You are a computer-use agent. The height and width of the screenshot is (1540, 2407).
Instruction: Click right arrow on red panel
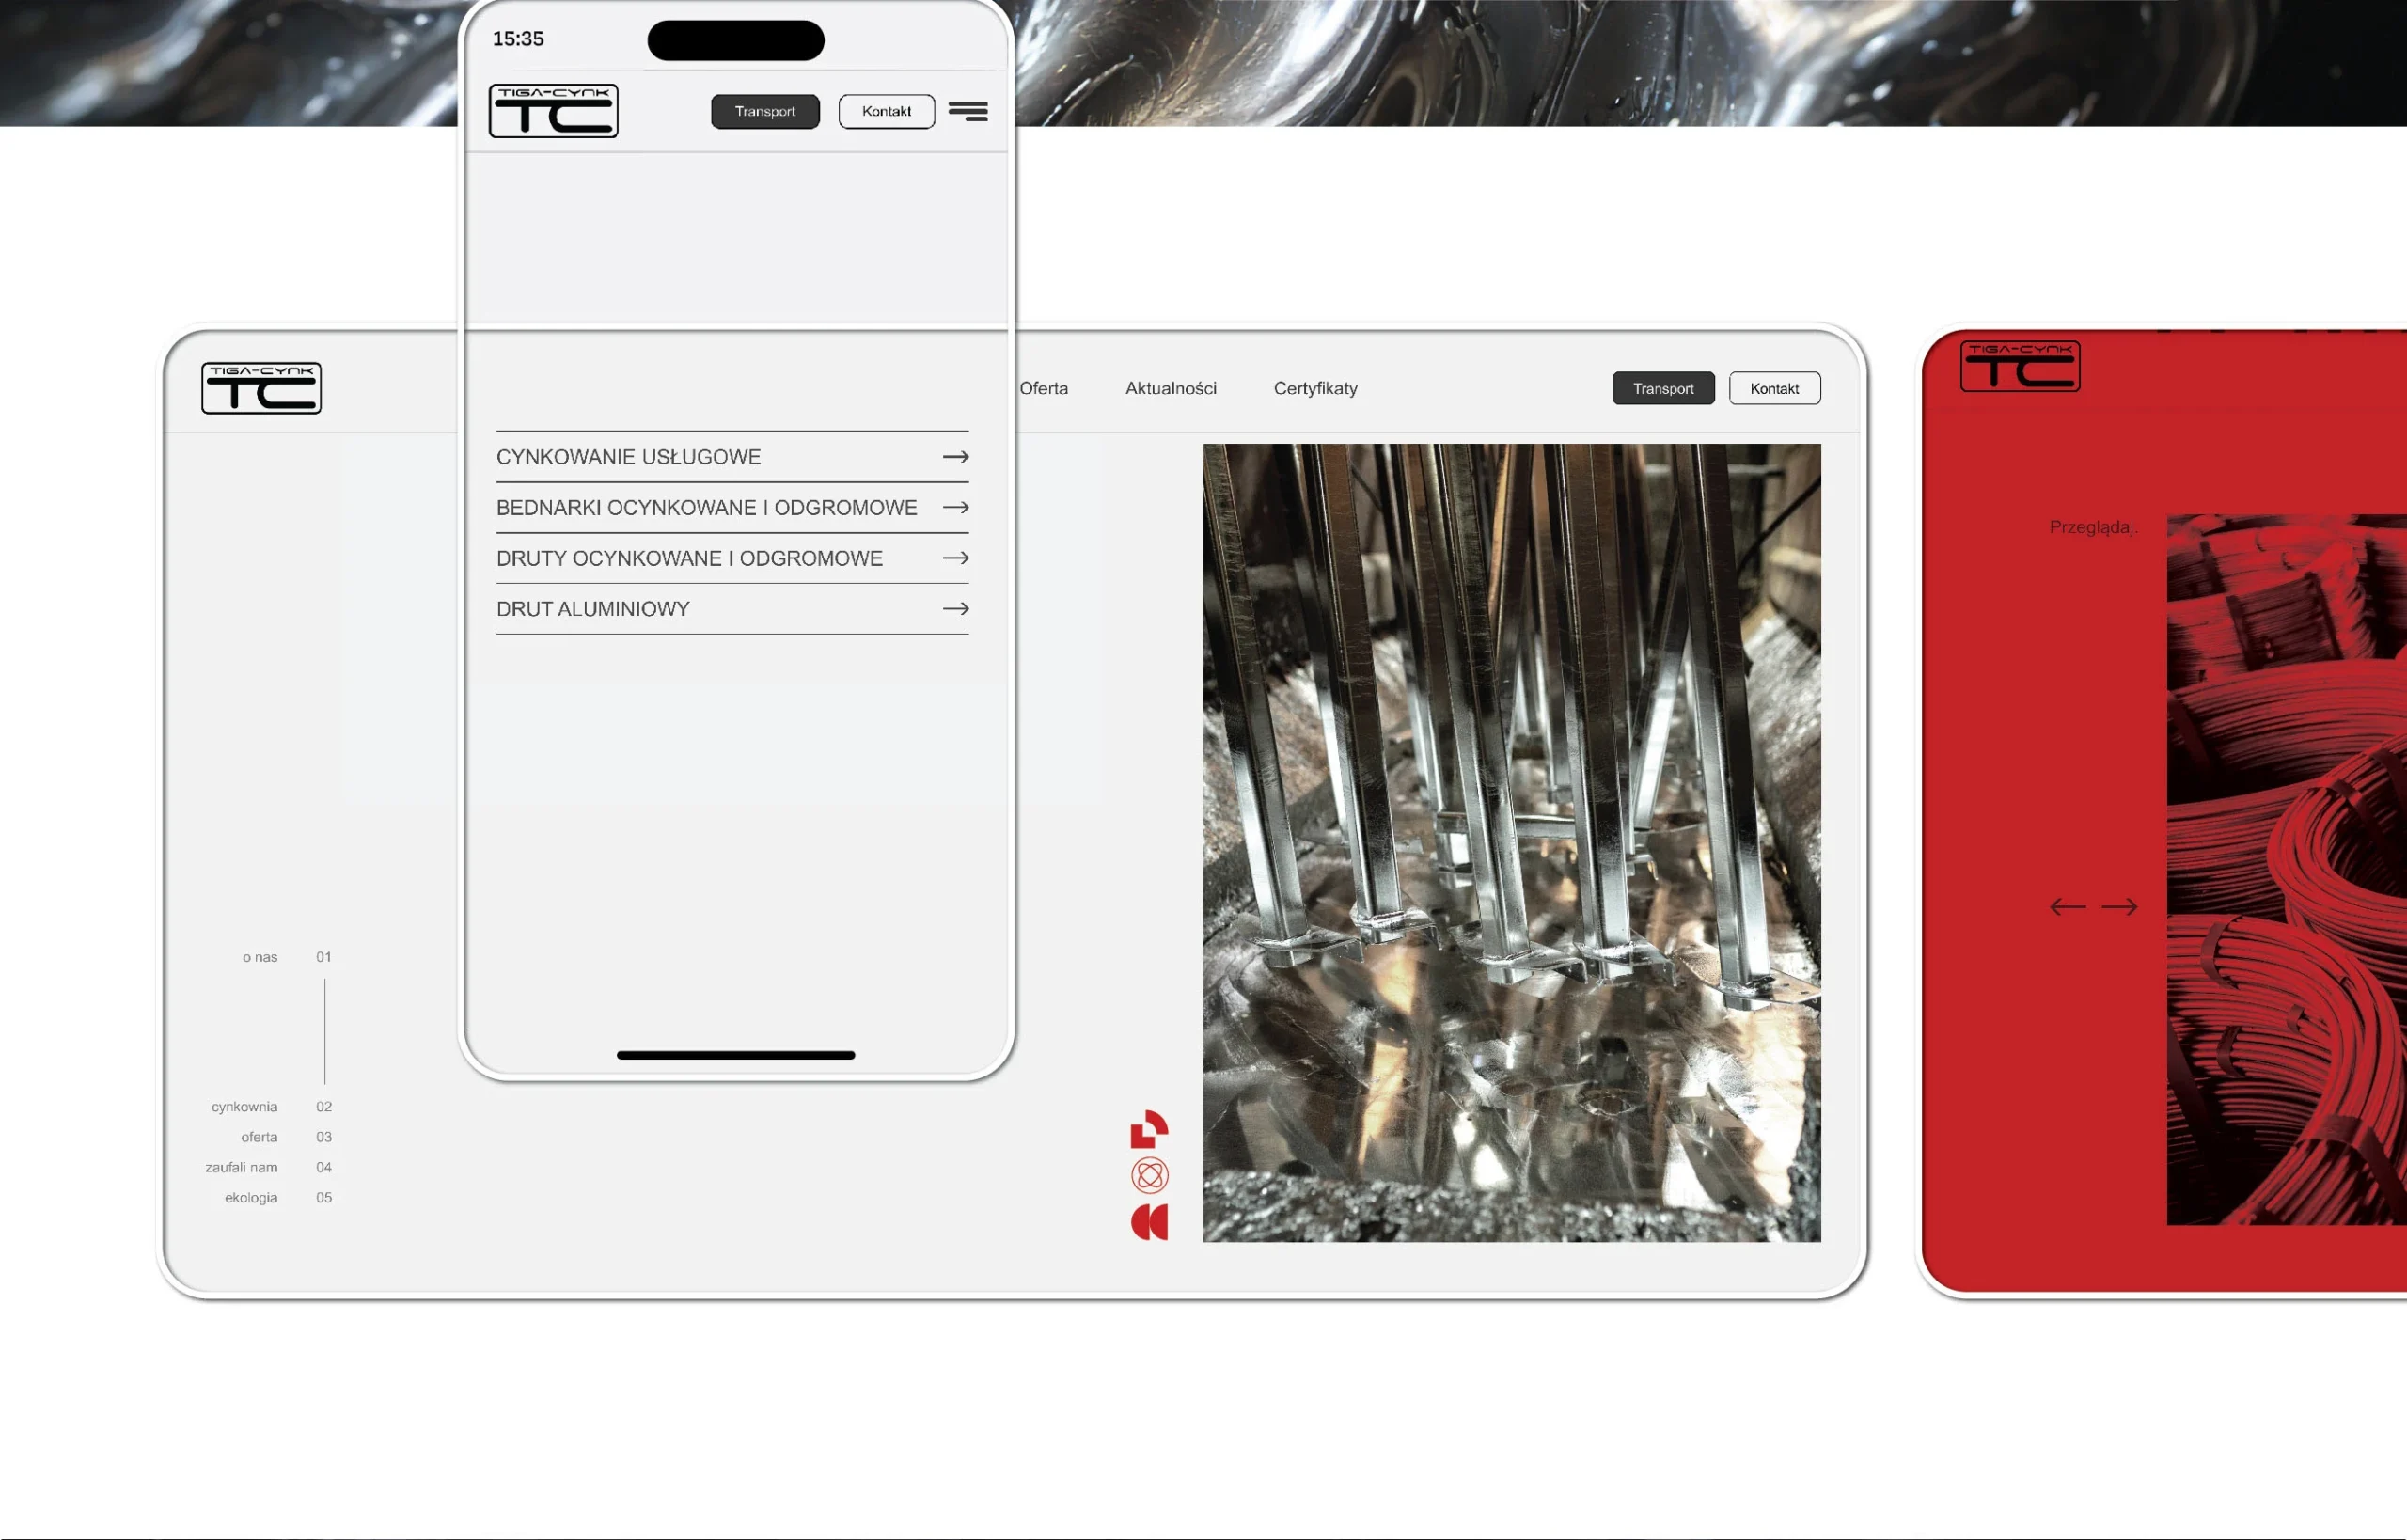click(x=2119, y=907)
